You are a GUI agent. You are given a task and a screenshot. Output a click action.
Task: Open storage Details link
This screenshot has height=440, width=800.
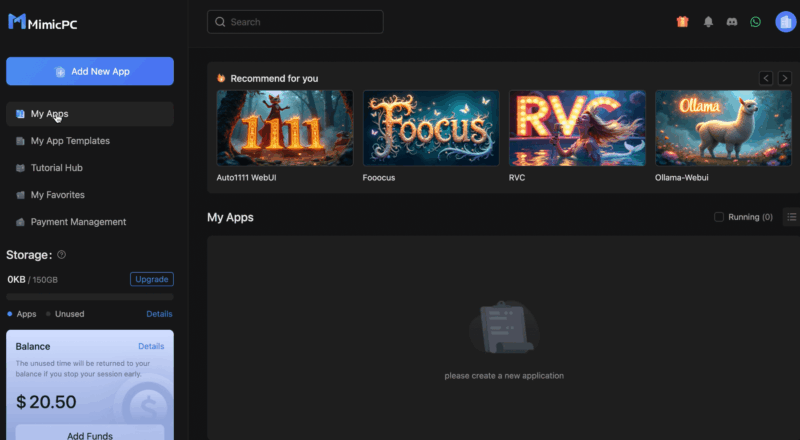point(159,314)
